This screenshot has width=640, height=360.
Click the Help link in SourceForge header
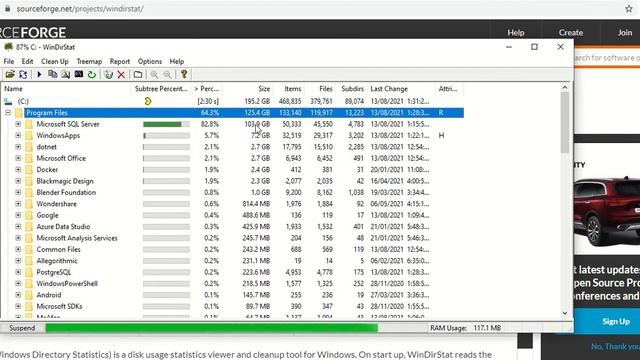point(516,32)
